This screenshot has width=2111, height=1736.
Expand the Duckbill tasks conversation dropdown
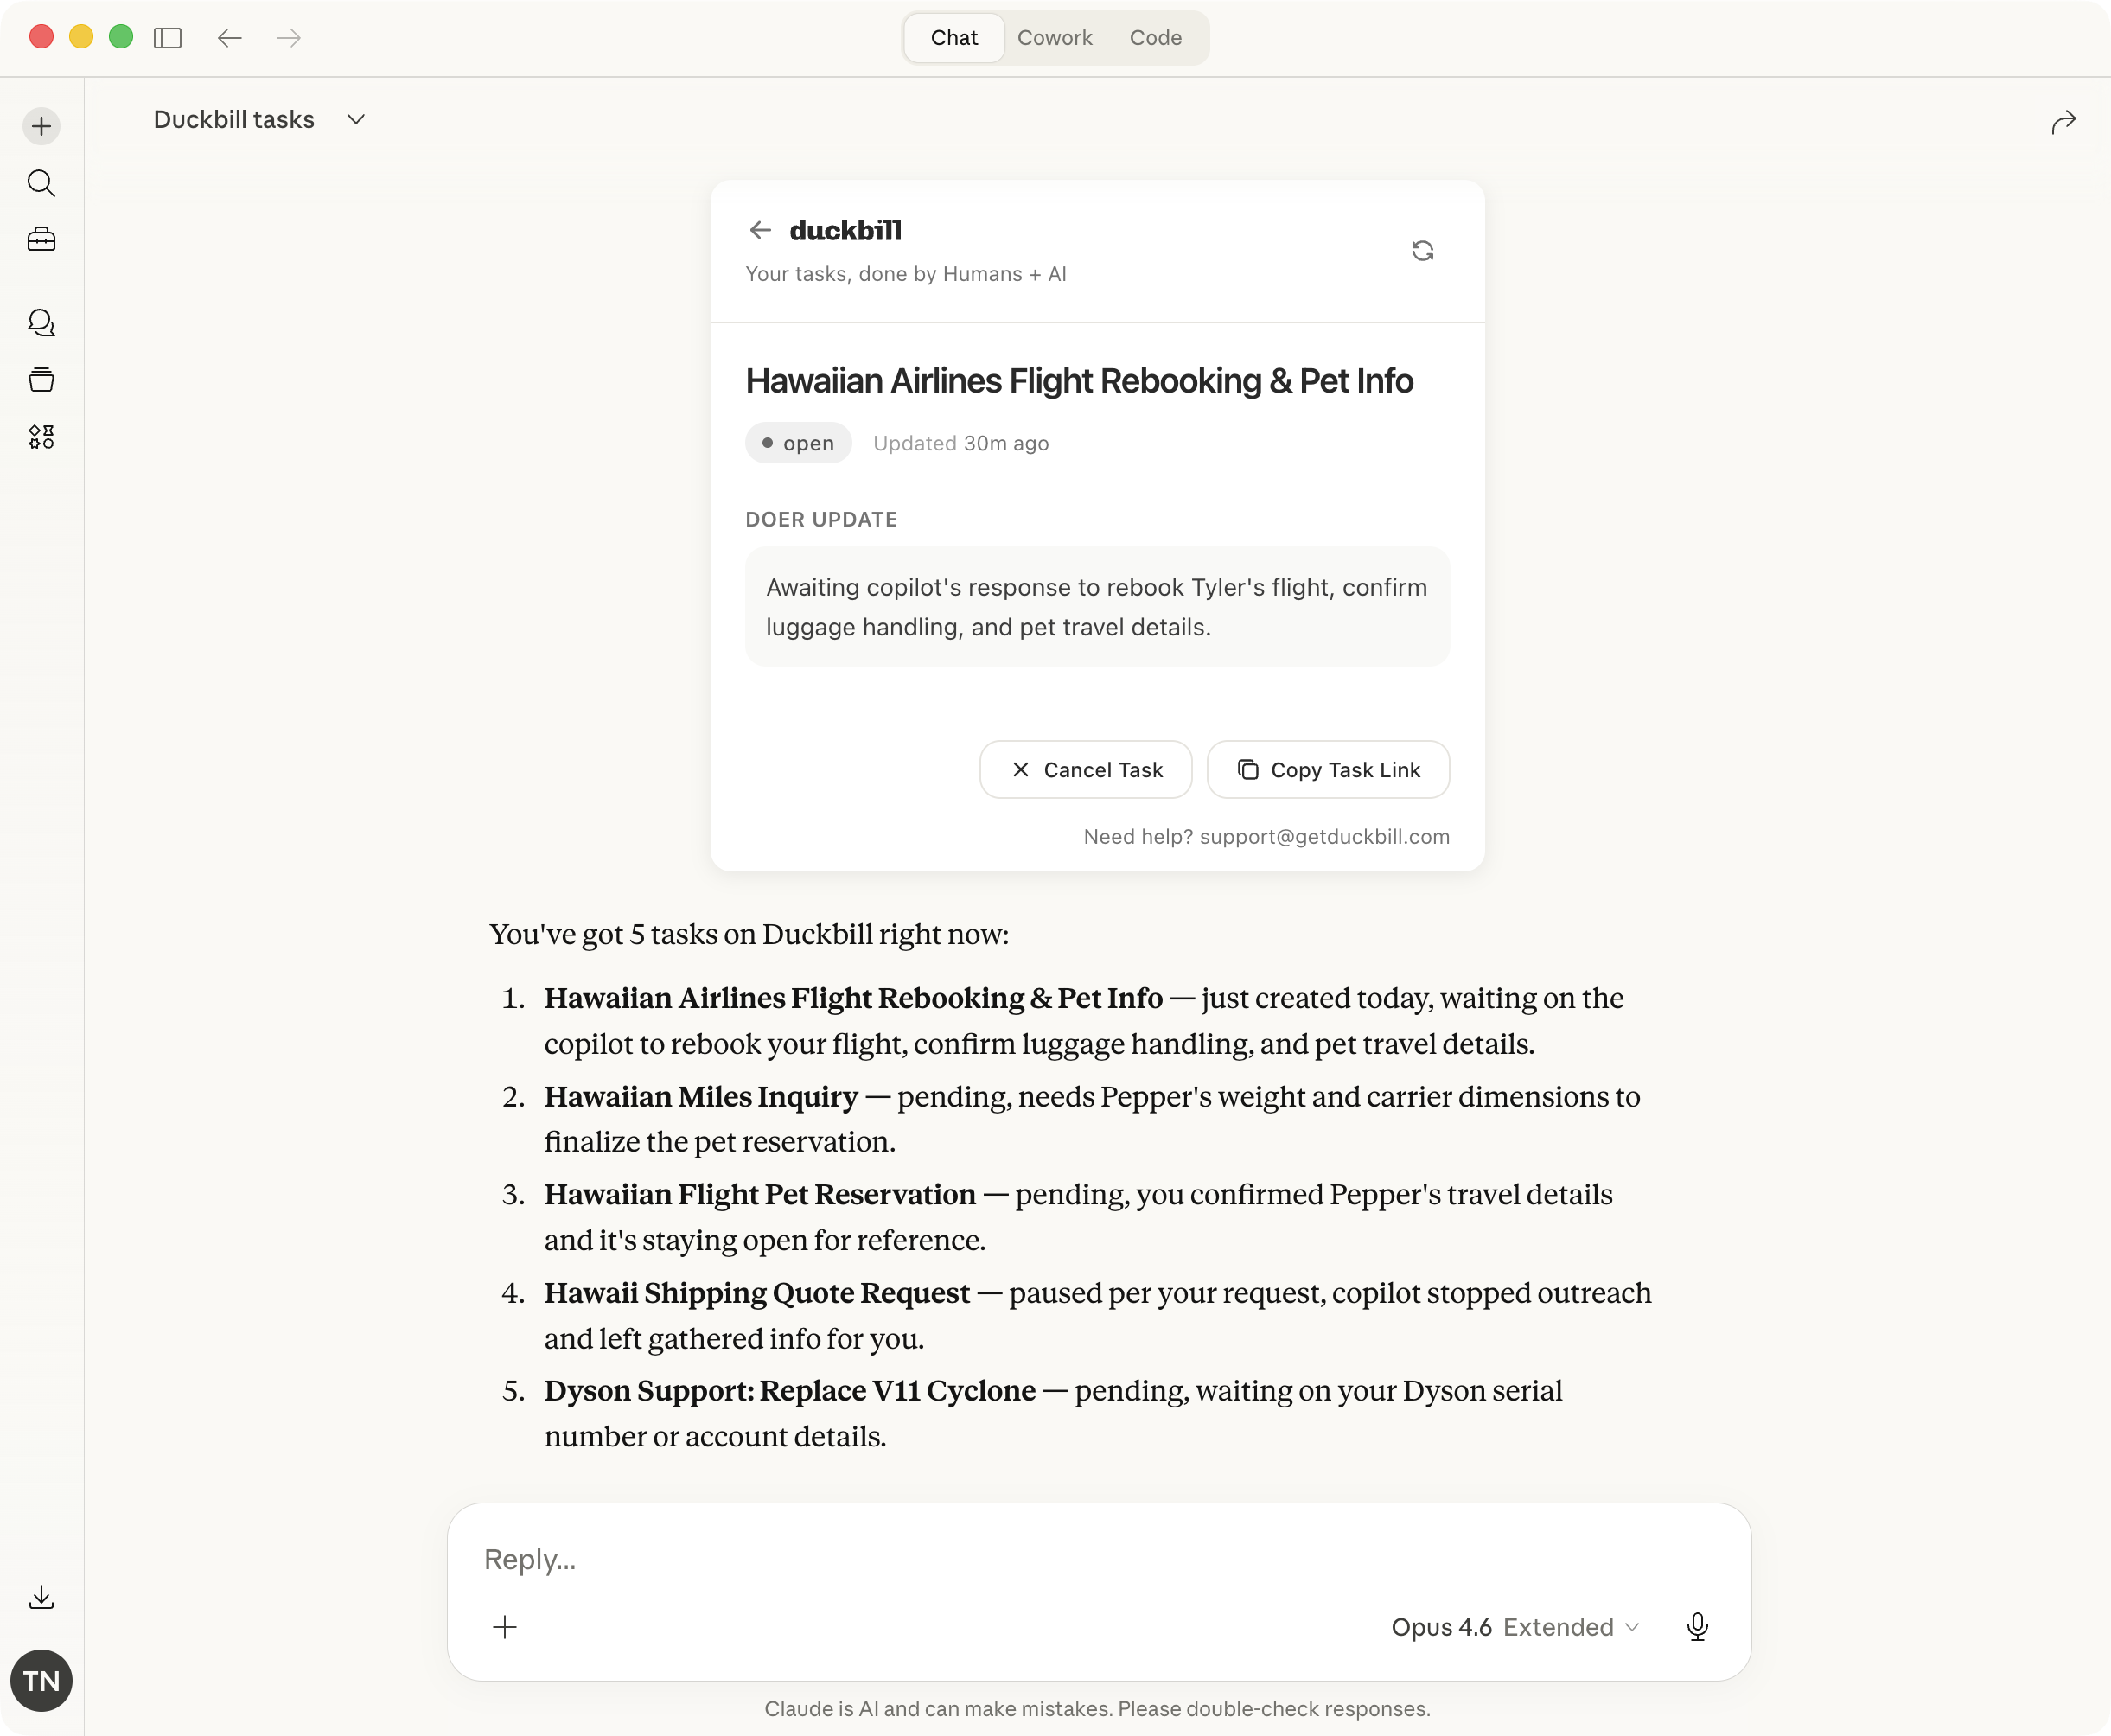click(x=355, y=119)
